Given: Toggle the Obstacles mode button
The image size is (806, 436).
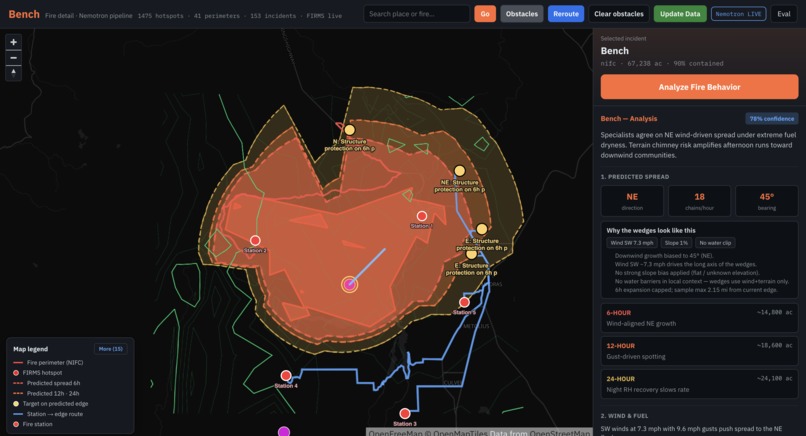Looking at the screenshot, I should [522, 14].
